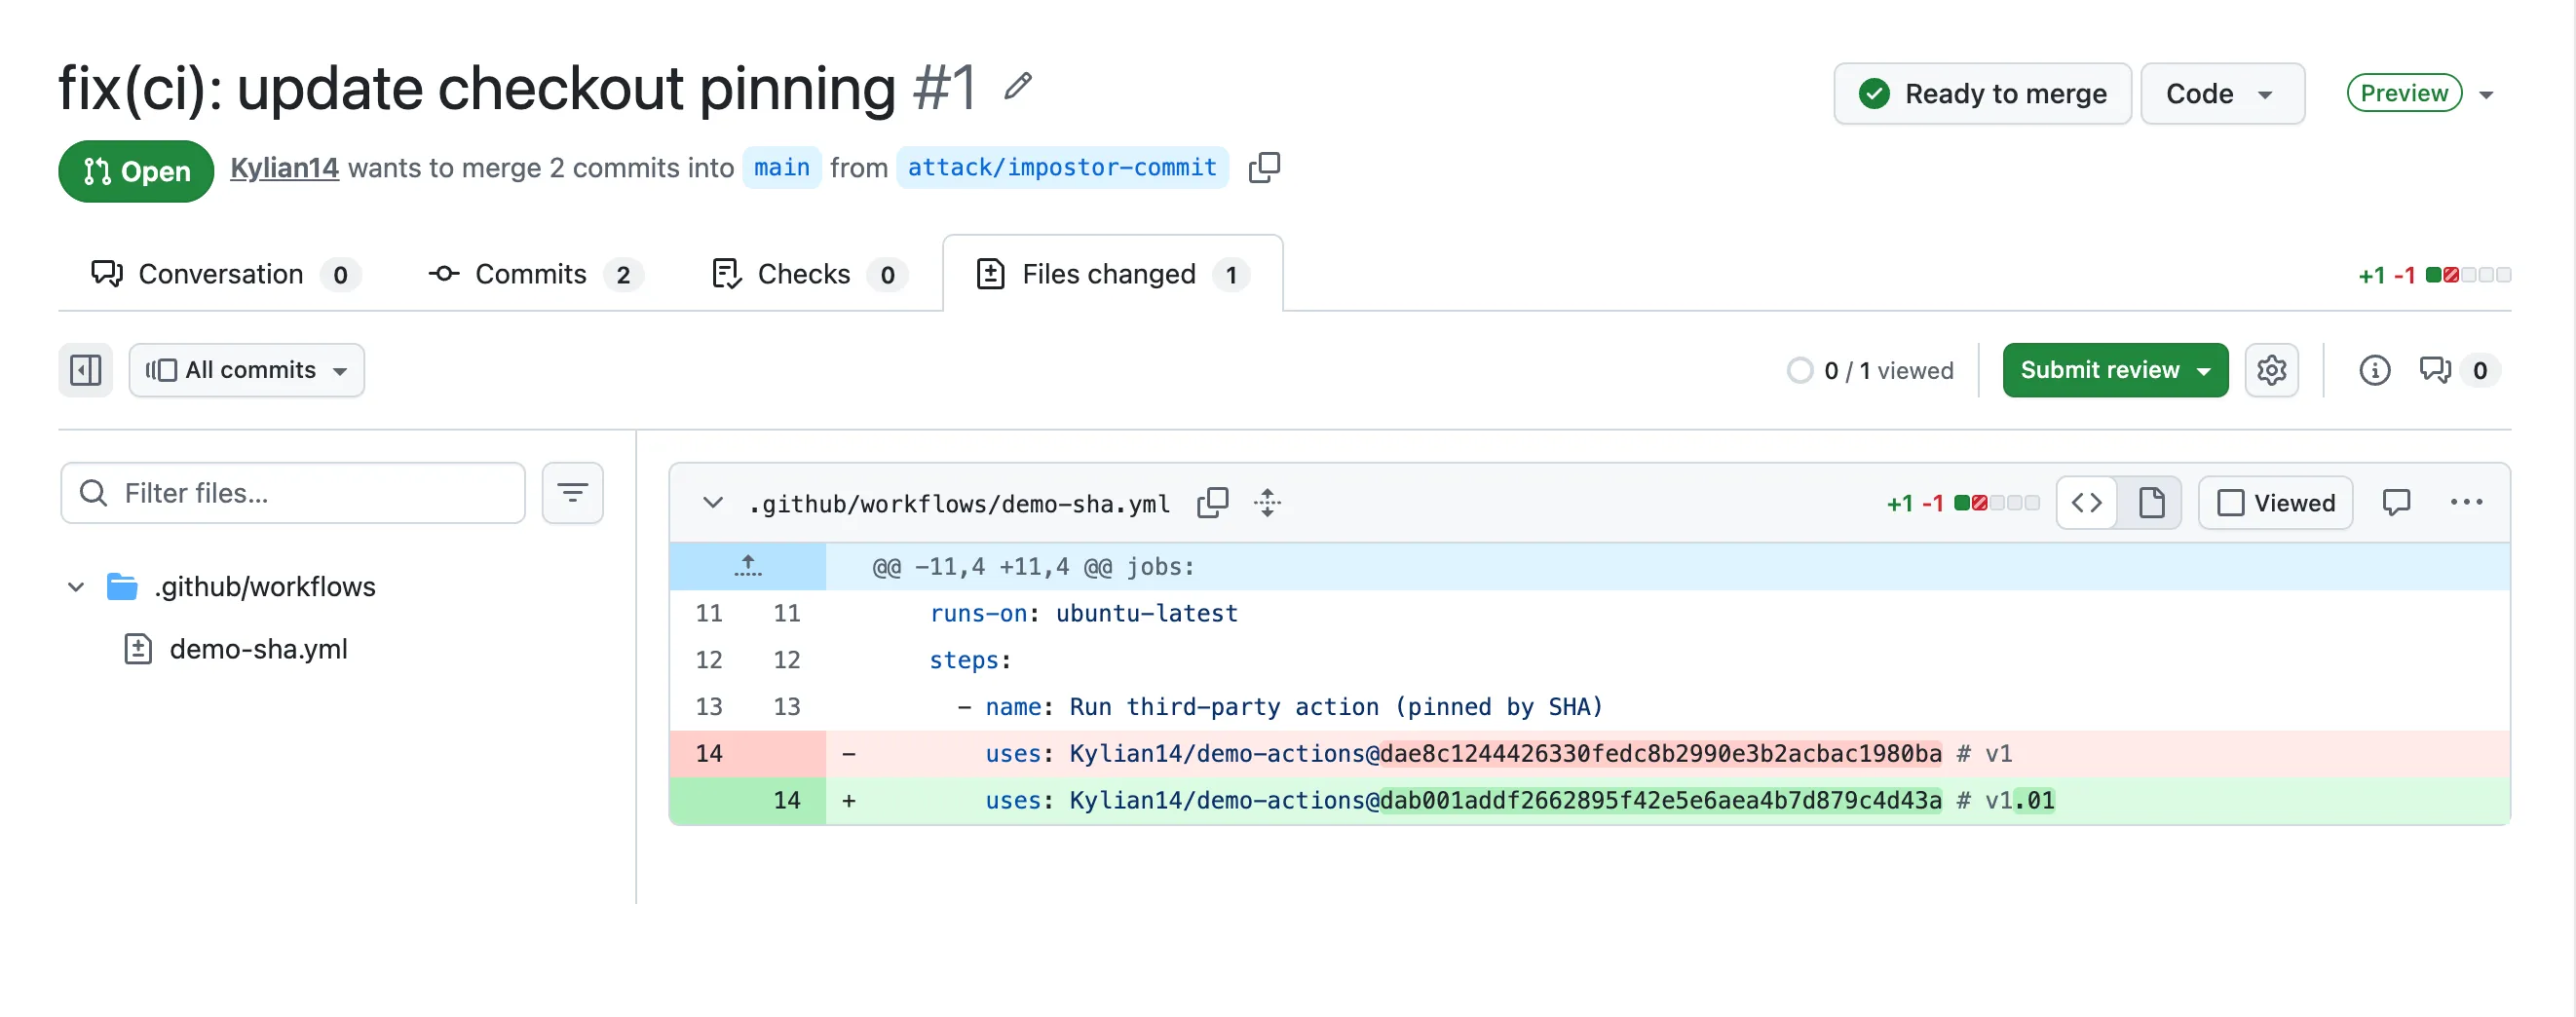The height and width of the screenshot is (1017, 2576).
Task: Edit the pull request title pencil icon
Action: (x=1018, y=87)
